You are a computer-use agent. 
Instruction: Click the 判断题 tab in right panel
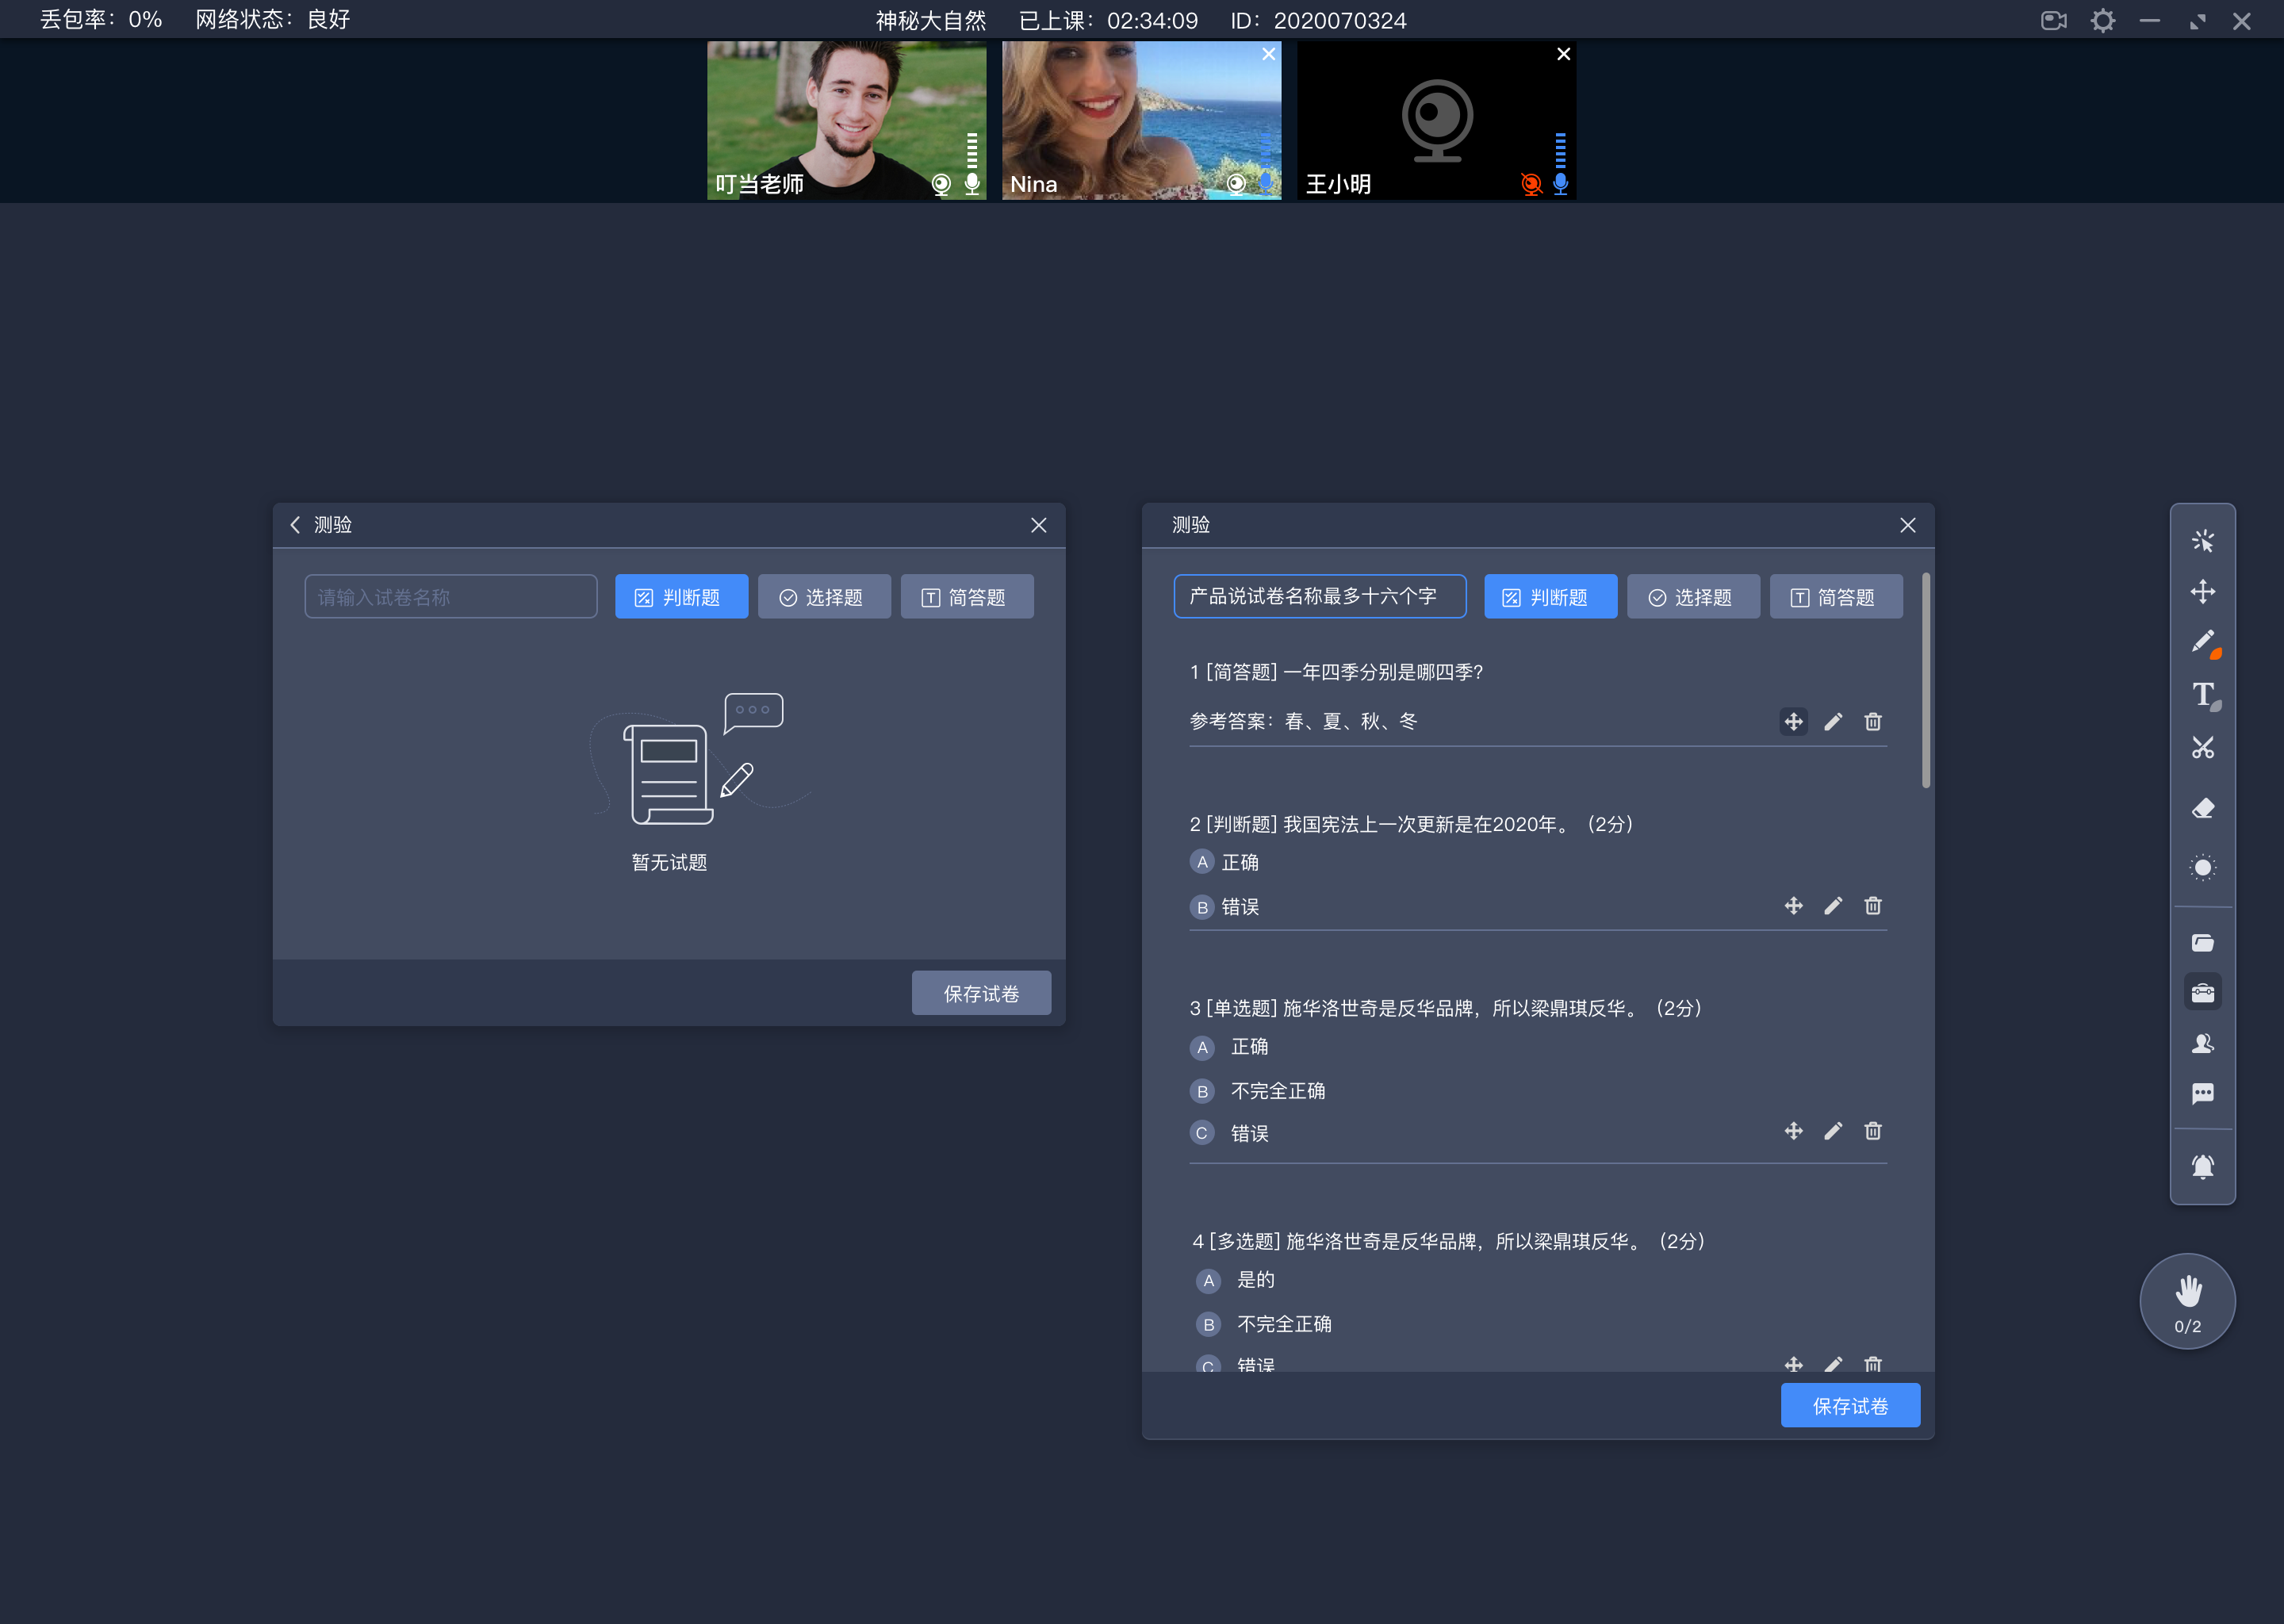1548,596
